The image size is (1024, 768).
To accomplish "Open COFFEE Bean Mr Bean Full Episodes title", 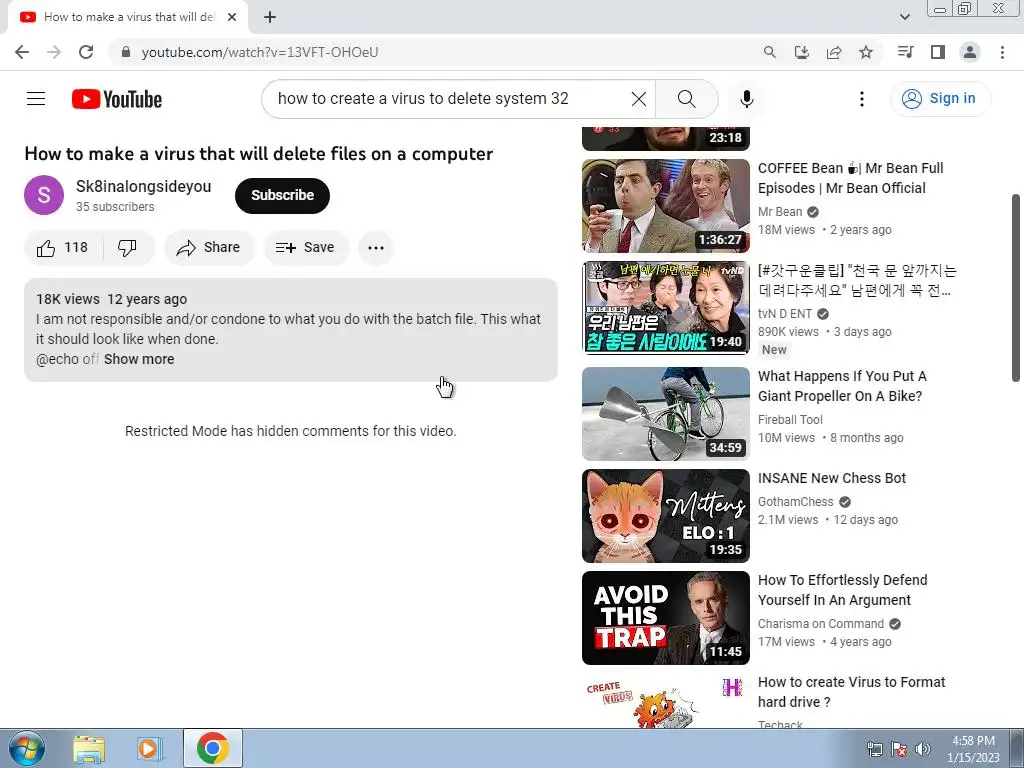I will [x=850, y=178].
